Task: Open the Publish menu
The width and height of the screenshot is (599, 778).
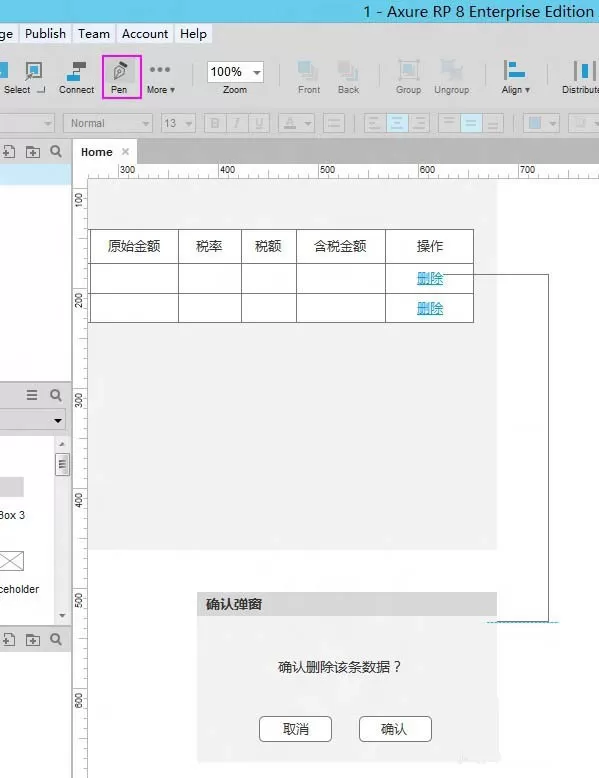Action: [45, 34]
